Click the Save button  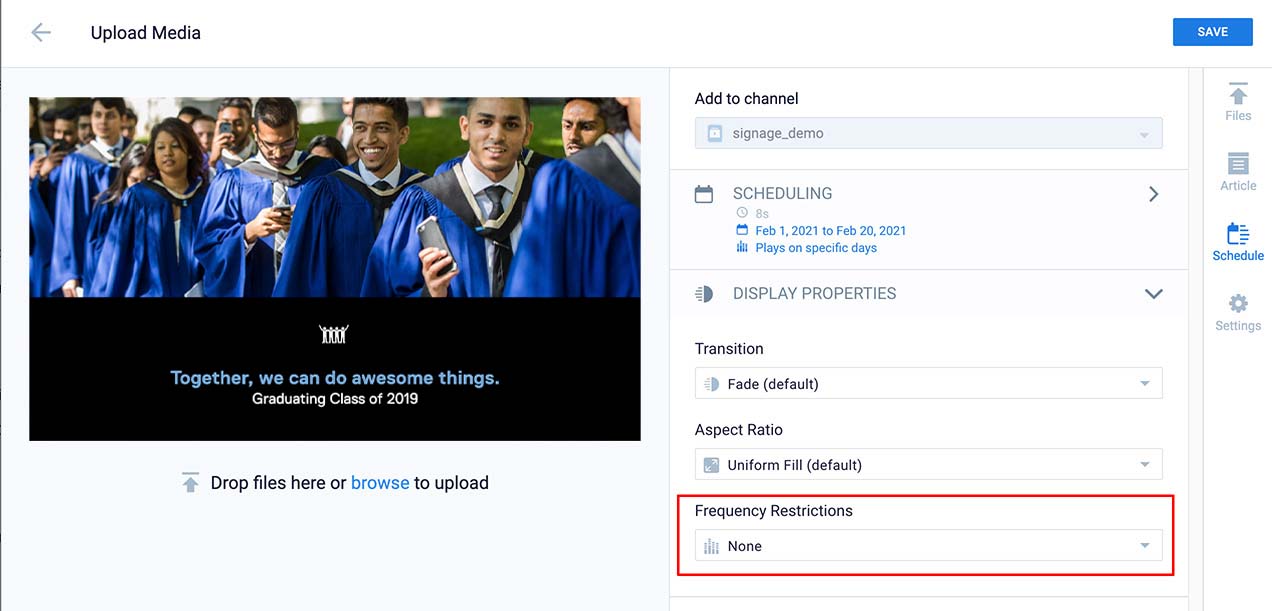(x=1212, y=32)
